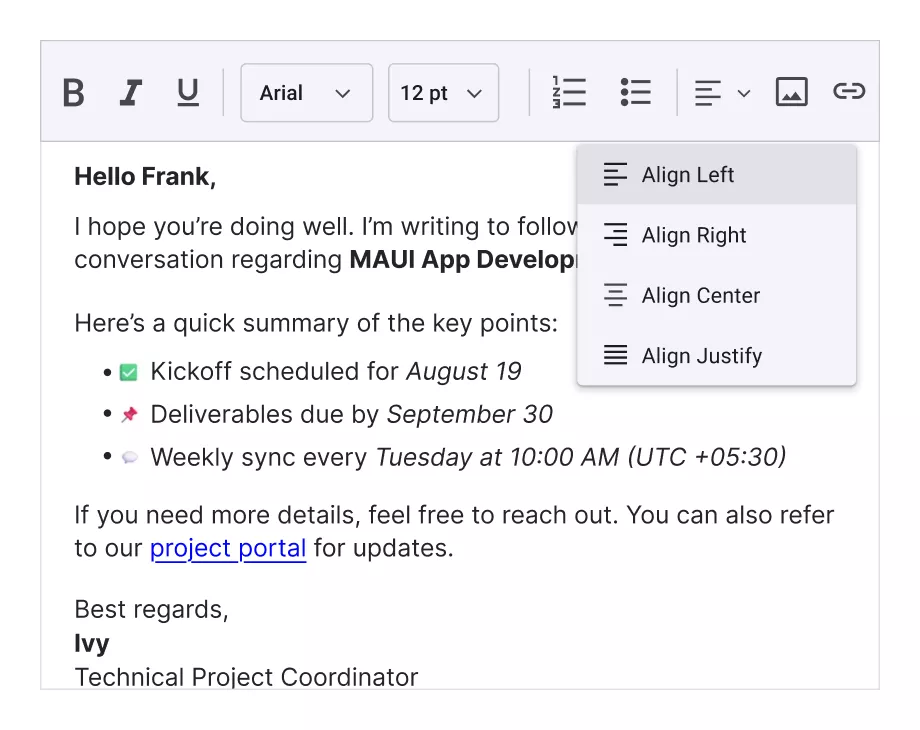Click the green checkmark emoji bullet
Image resolution: width=920 pixels, height=730 pixels.
131,370
